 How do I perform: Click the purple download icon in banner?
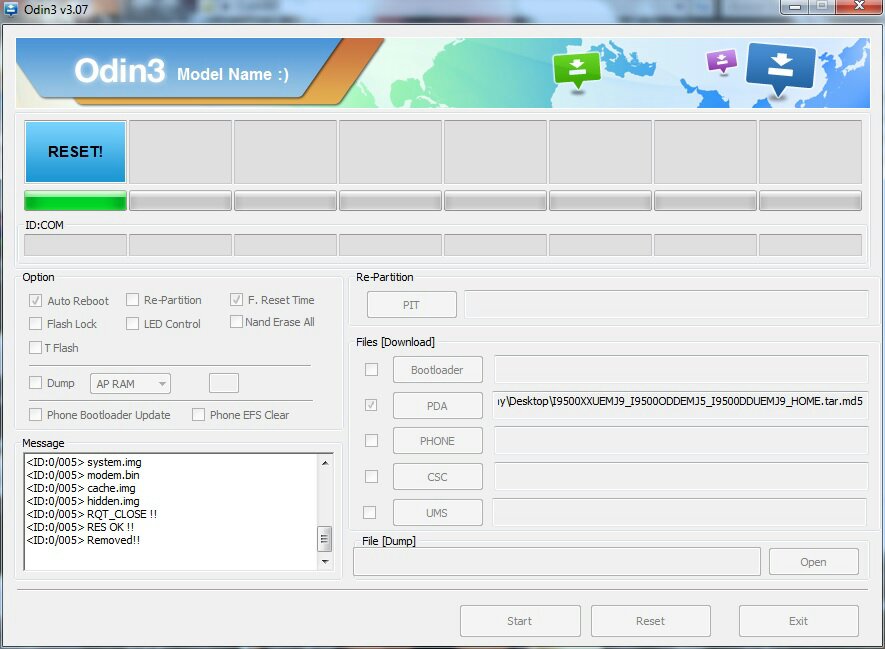coord(721,62)
